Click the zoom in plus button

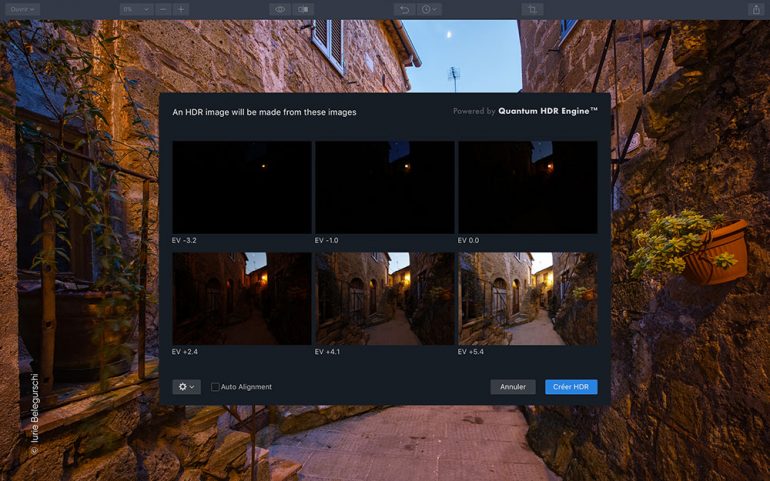pyautogui.click(x=181, y=9)
